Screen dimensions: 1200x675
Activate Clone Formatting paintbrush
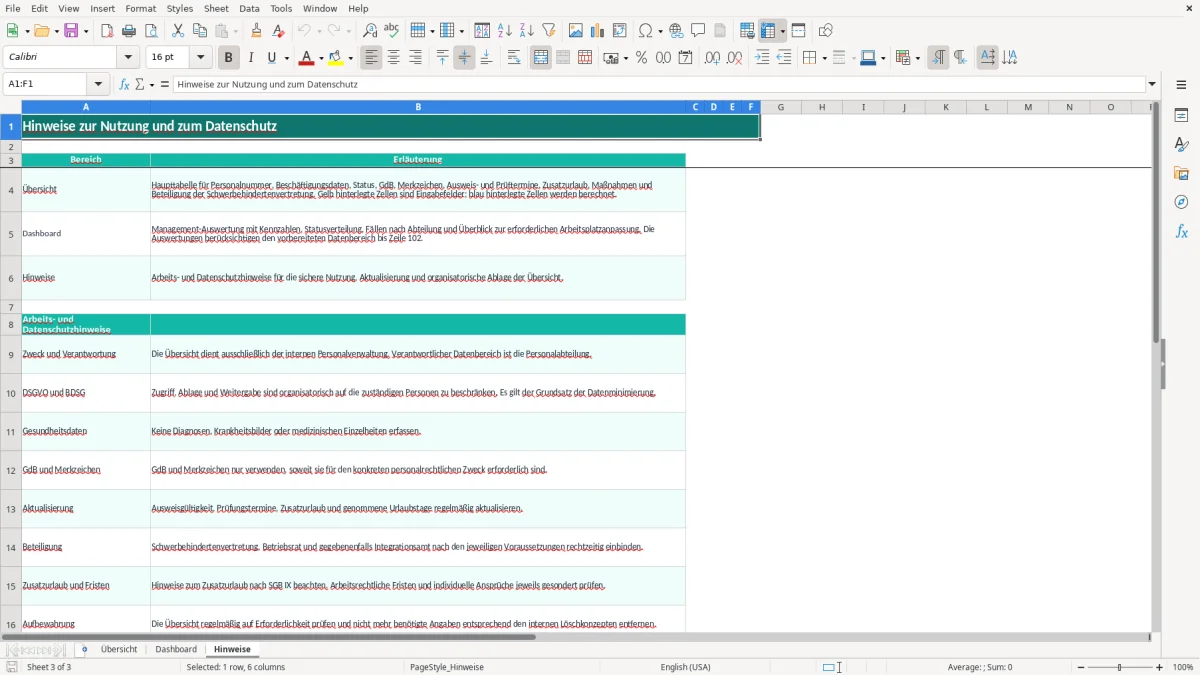point(256,31)
